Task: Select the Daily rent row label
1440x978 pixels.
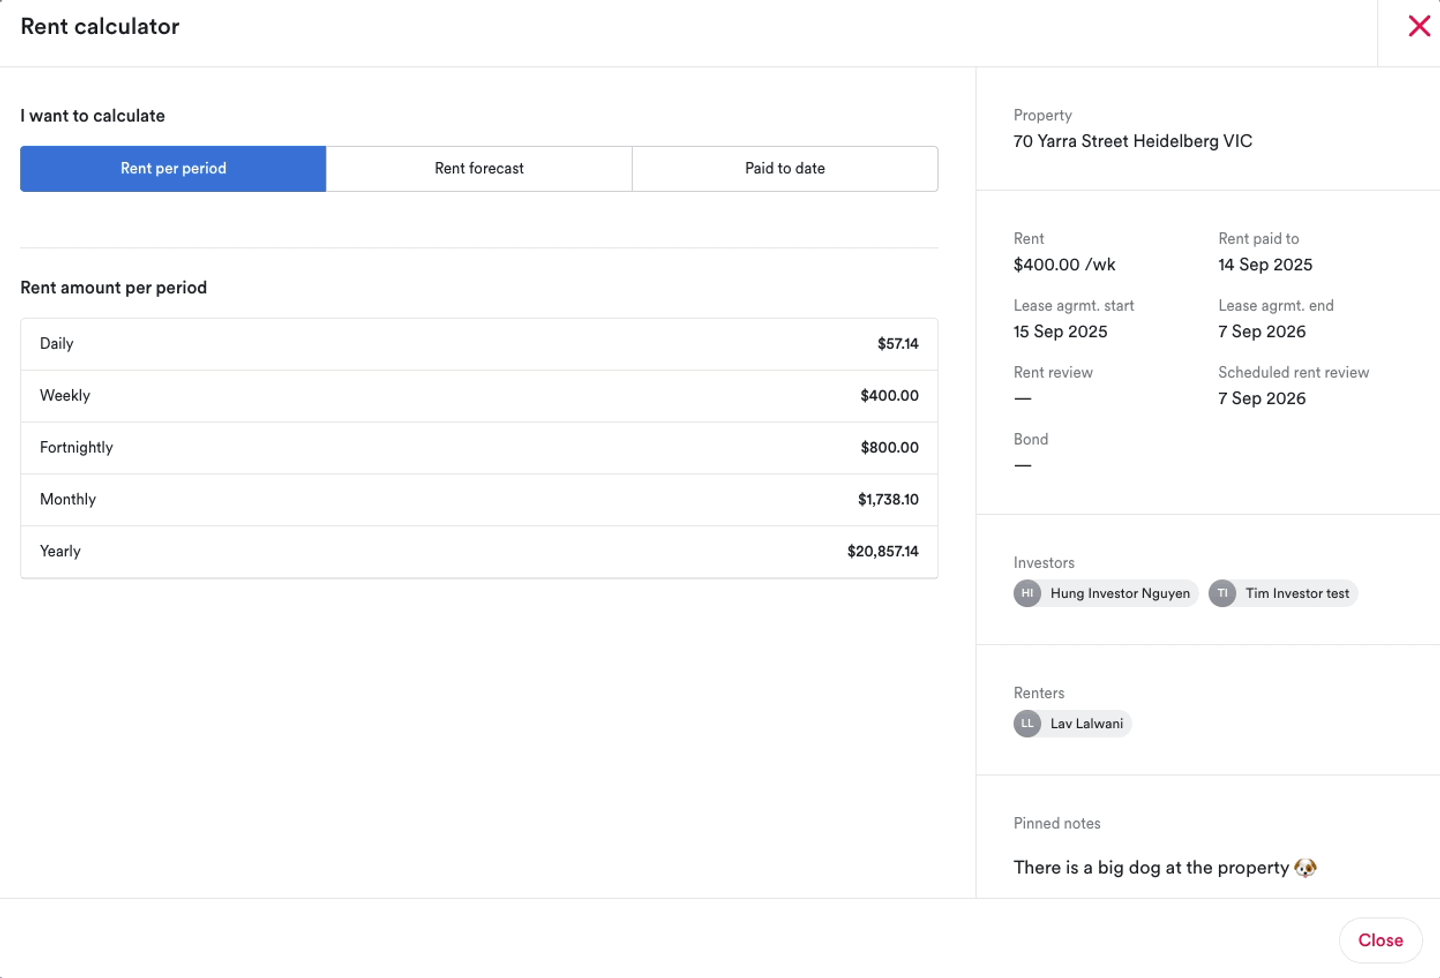Action: (57, 343)
